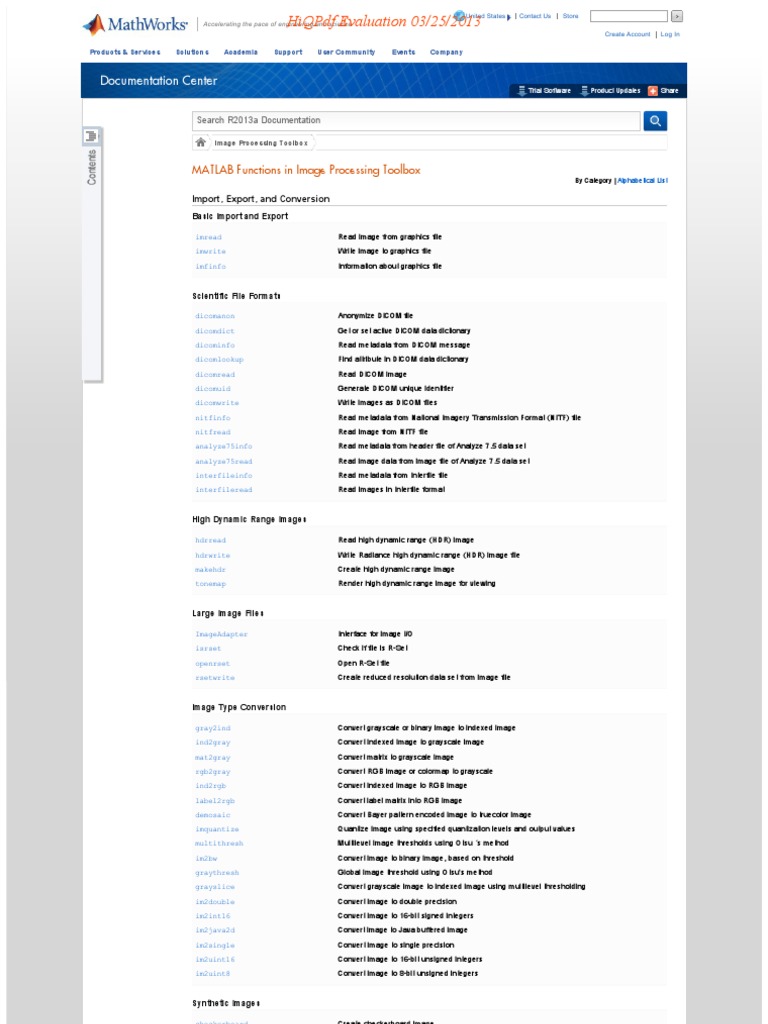Screen dimensions: 768x1024
Task: Open the Support menu
Action: (x=288, y=52)
